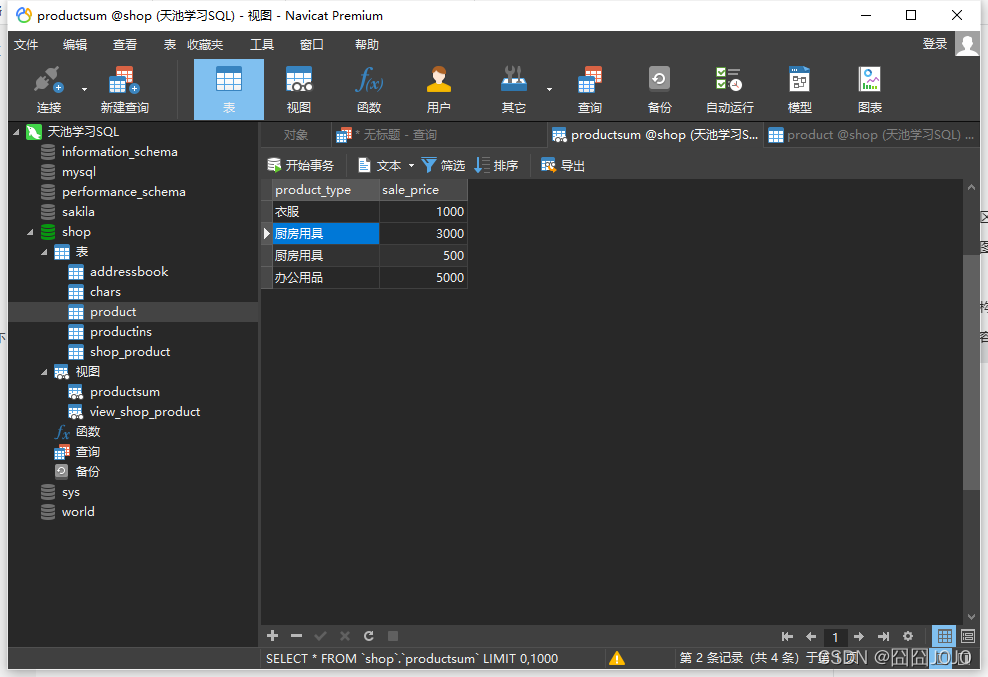Viewport: 988px width, 677px height.
Task: Collapse the shop database node
Action: point(30,232)
